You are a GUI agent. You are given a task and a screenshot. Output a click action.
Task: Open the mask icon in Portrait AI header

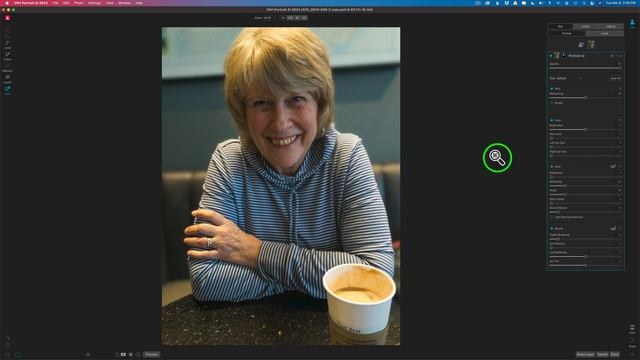coord(564,56)
